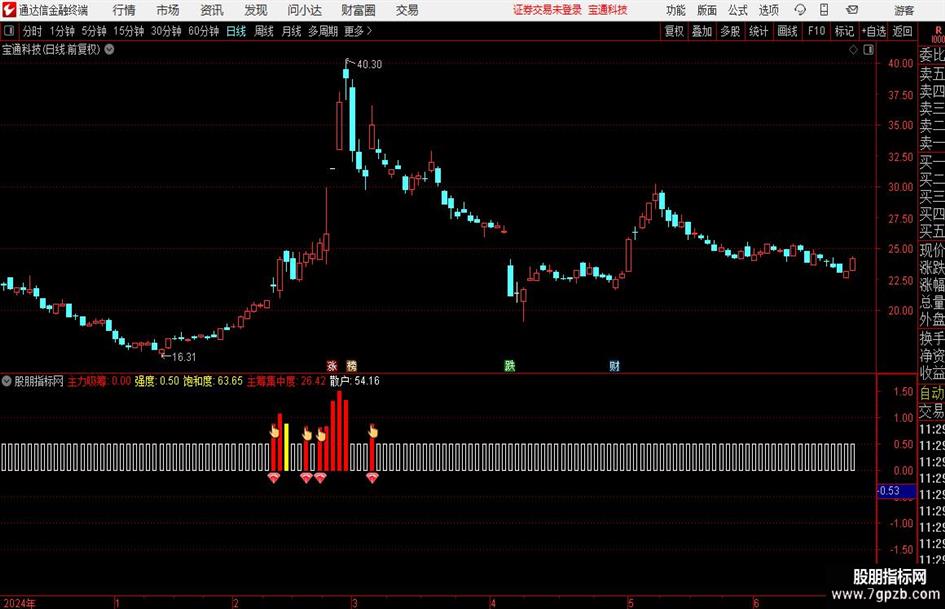This screenshot has height=609, width=945.
Task: Click the 2024年 timeline label
Action: click(19, 603)
